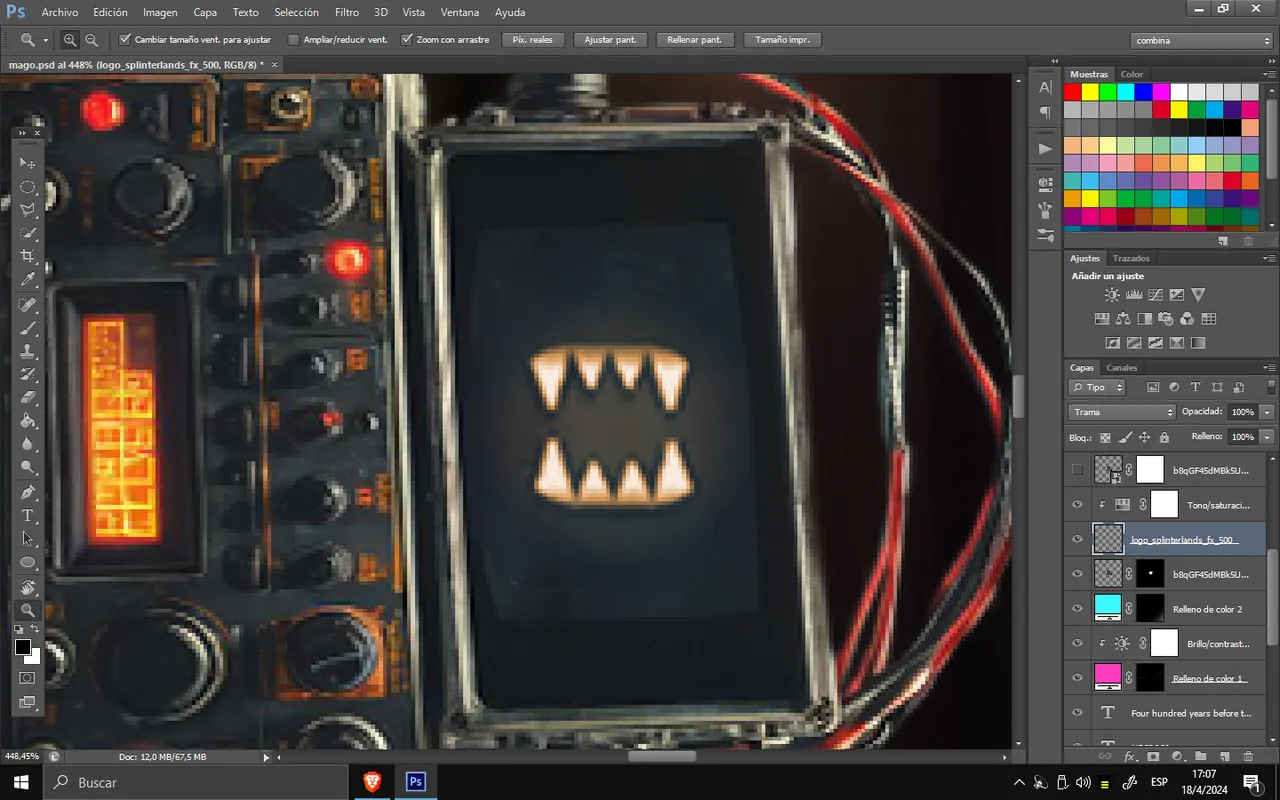Toggle 'Zoom con arrastre' checkbox
Image resolution: width=1280 pixels, height=800 pixels.
click(x=407, y=40)
